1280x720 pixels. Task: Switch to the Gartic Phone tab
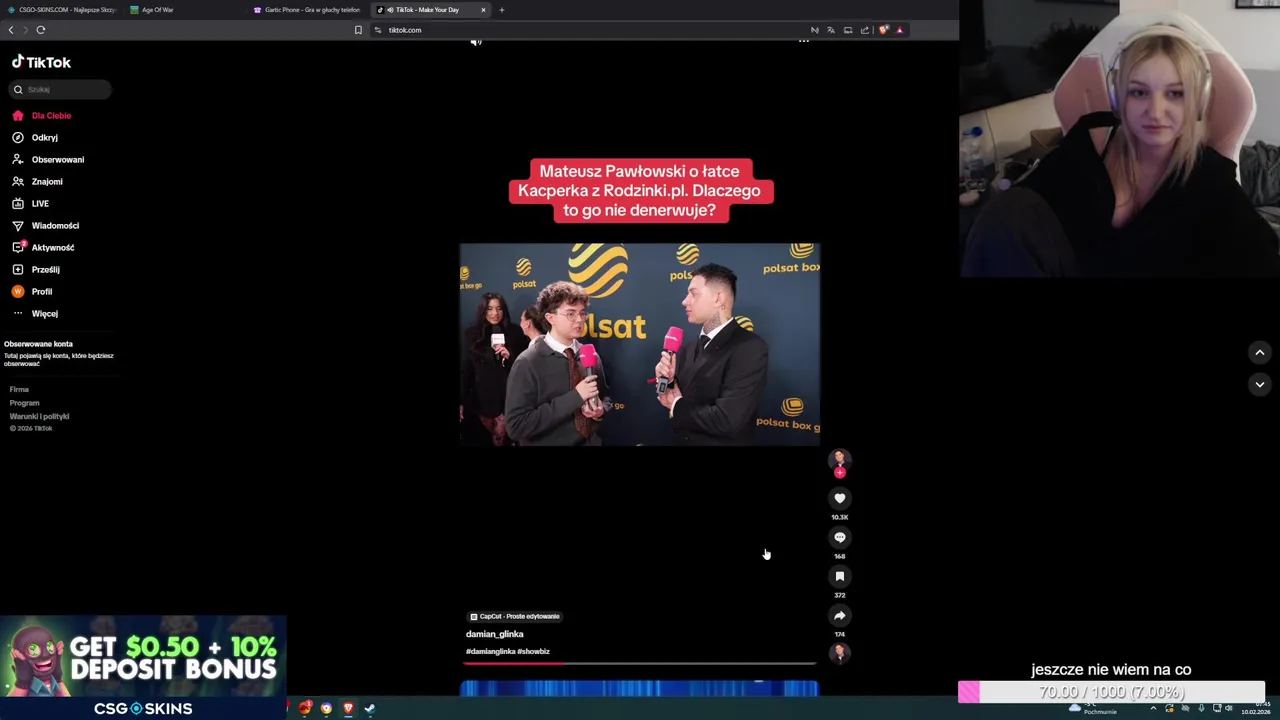307,10
